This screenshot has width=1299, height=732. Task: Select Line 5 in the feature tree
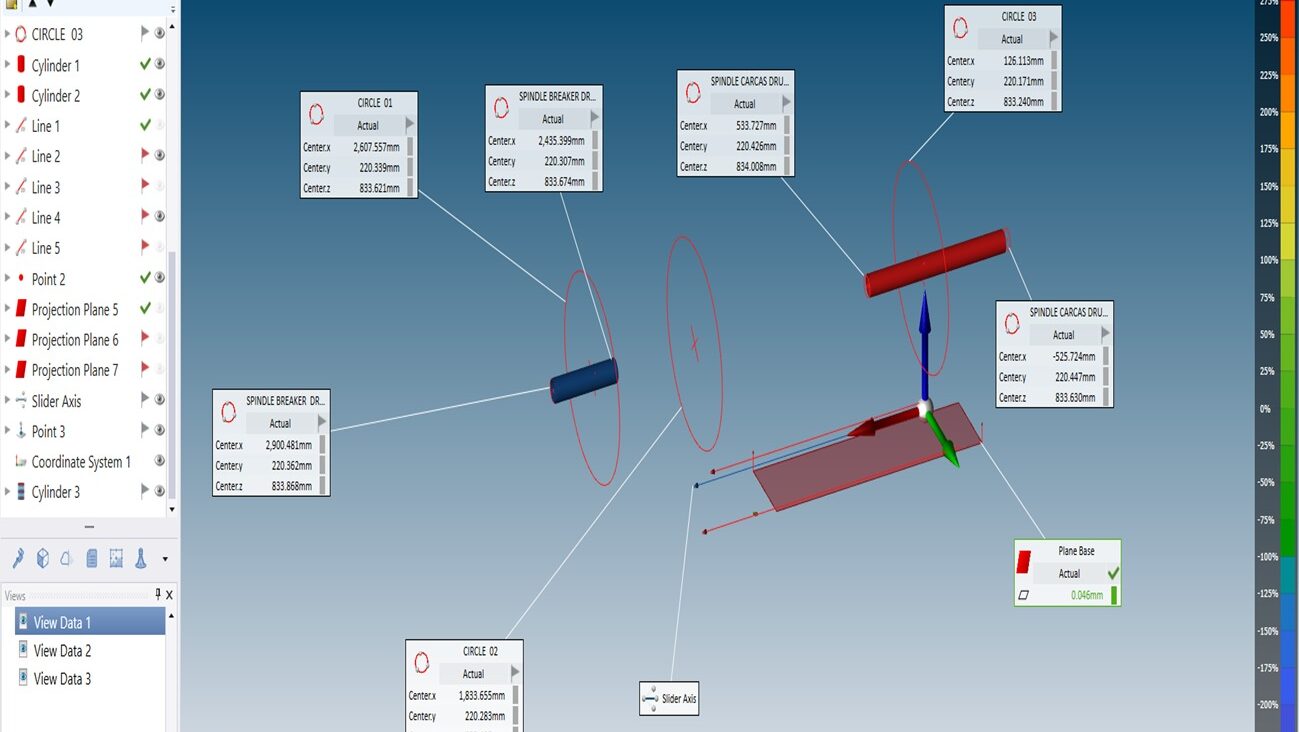click(46, 248)
